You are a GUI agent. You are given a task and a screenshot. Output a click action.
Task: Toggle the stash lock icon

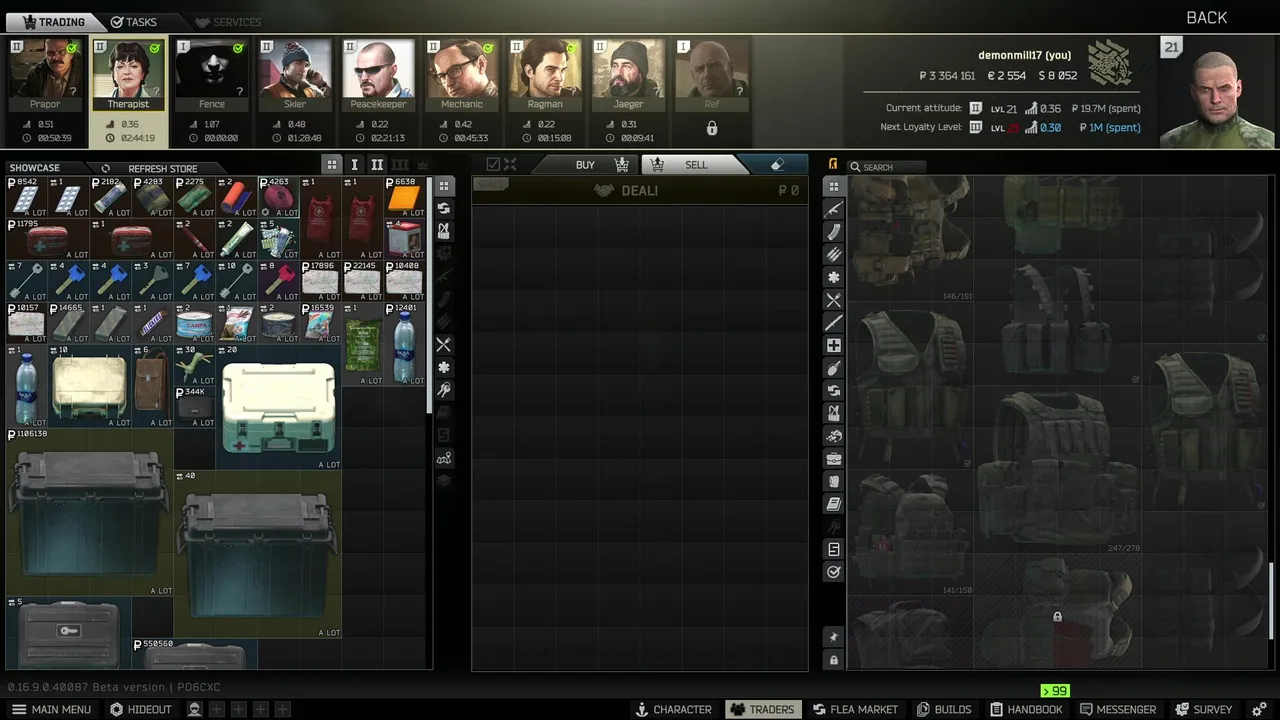[834, 660]
